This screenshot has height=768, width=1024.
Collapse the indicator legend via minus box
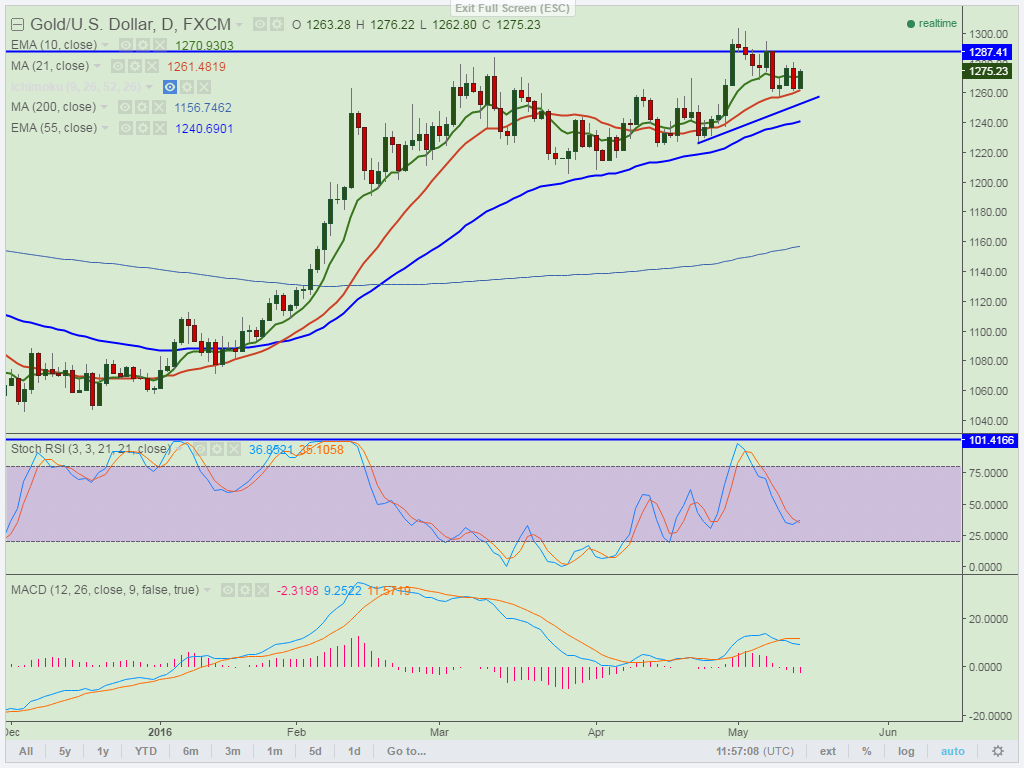(18, 25)
